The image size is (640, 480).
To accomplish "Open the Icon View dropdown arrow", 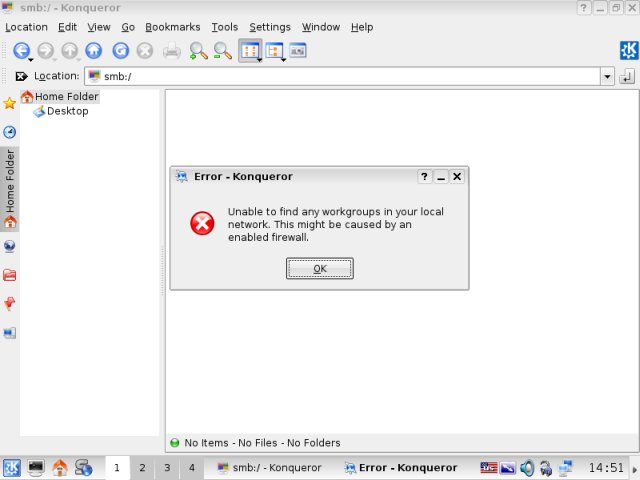I will (x=260, y=60).
